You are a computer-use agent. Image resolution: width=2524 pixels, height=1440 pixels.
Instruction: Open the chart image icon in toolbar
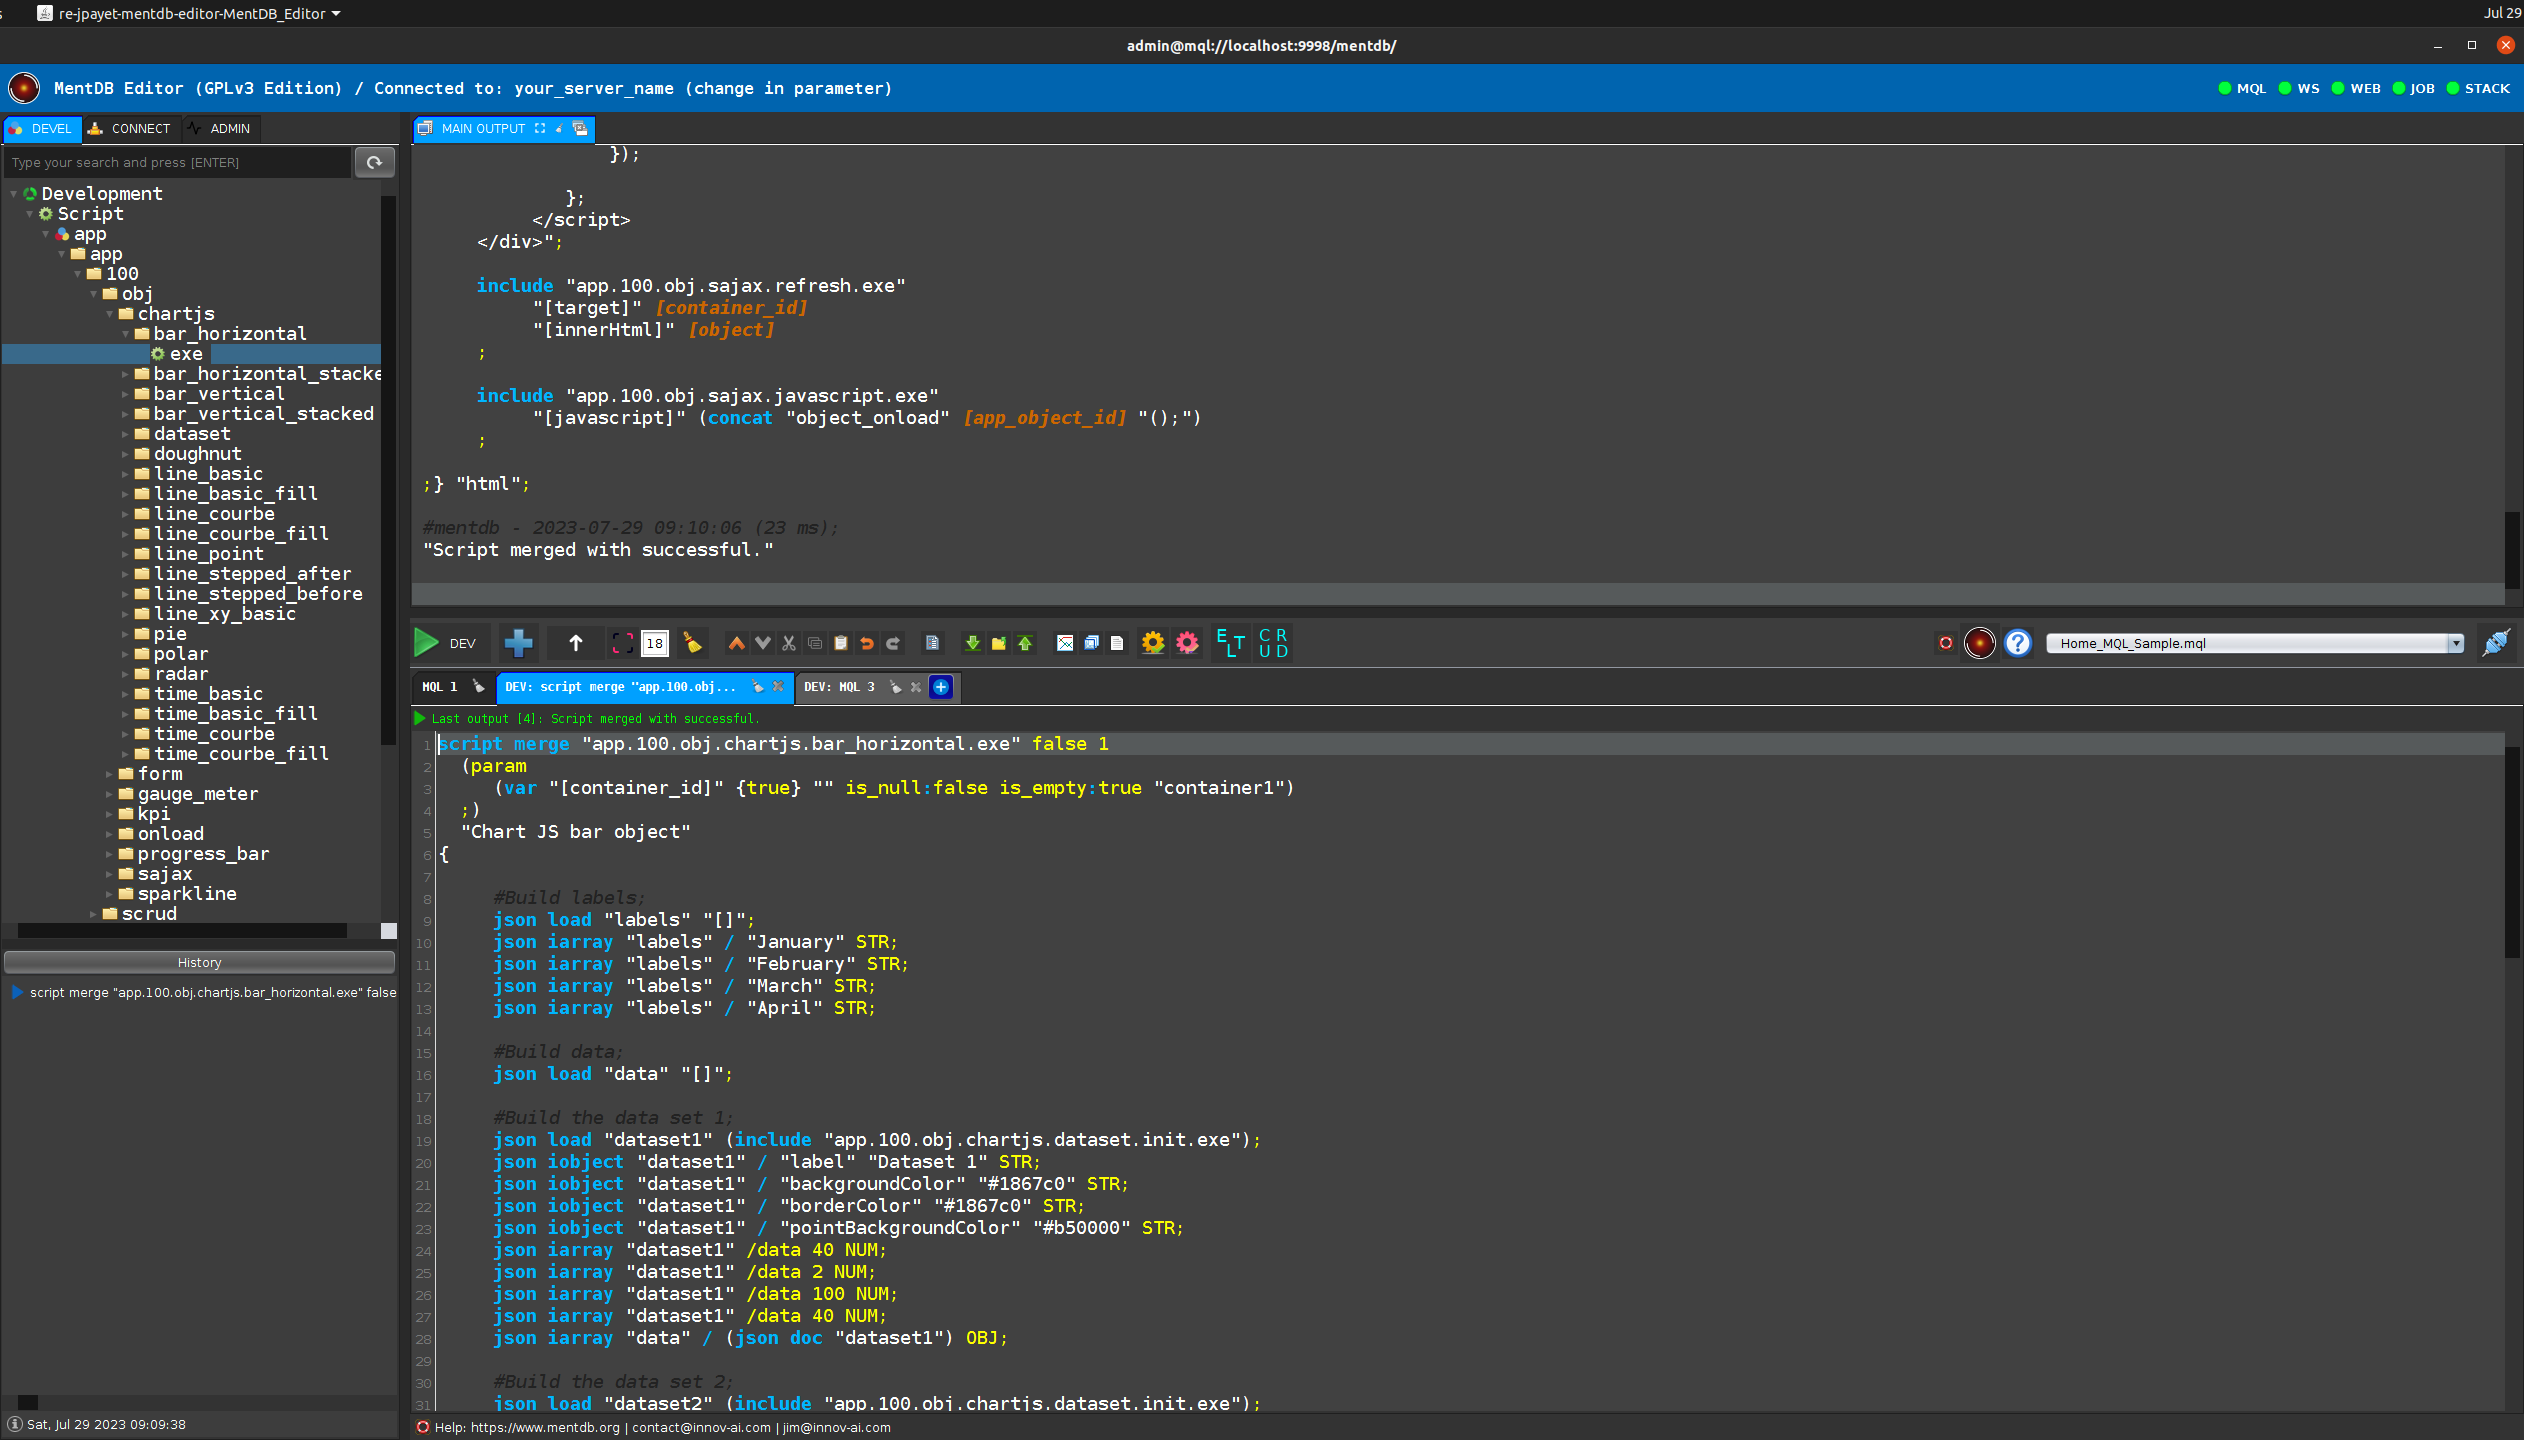(1065, 643)
